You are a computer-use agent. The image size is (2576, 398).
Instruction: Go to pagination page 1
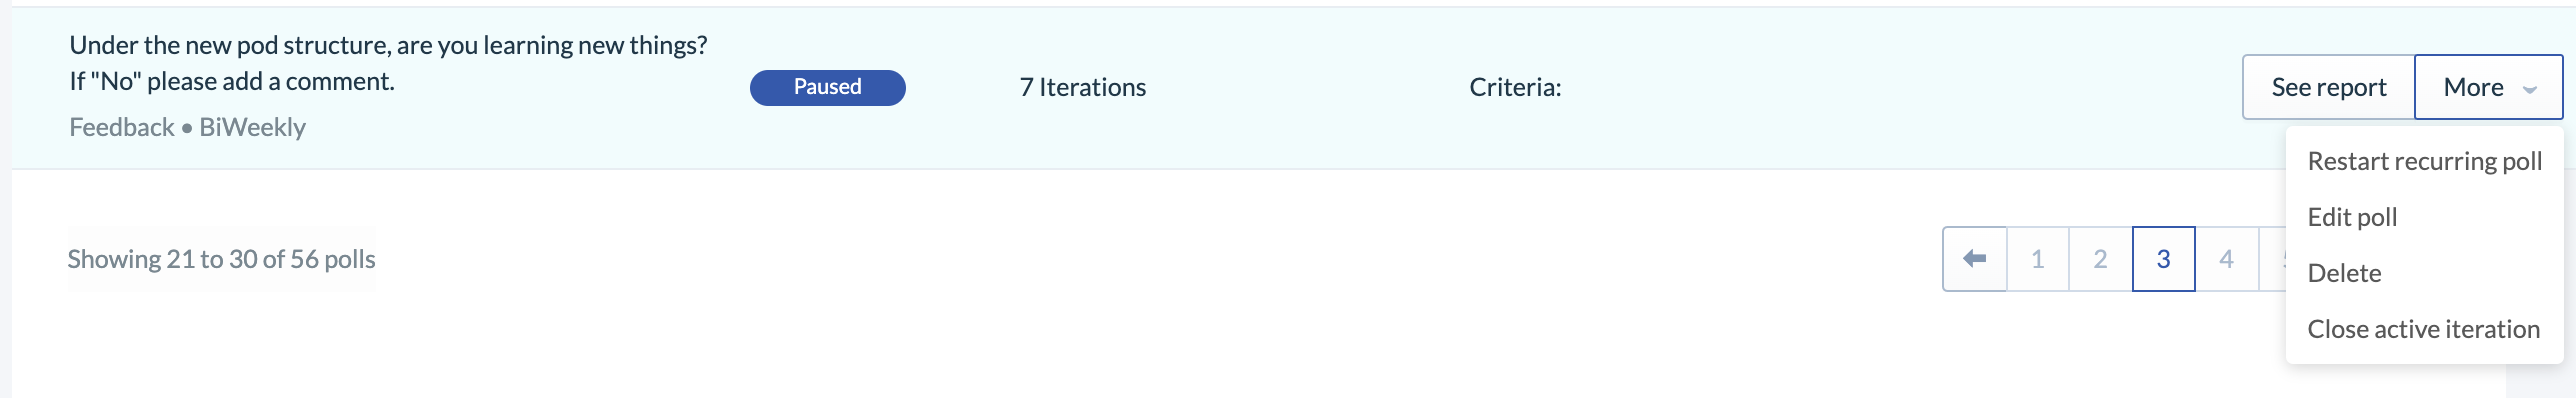coord(2037,259)
